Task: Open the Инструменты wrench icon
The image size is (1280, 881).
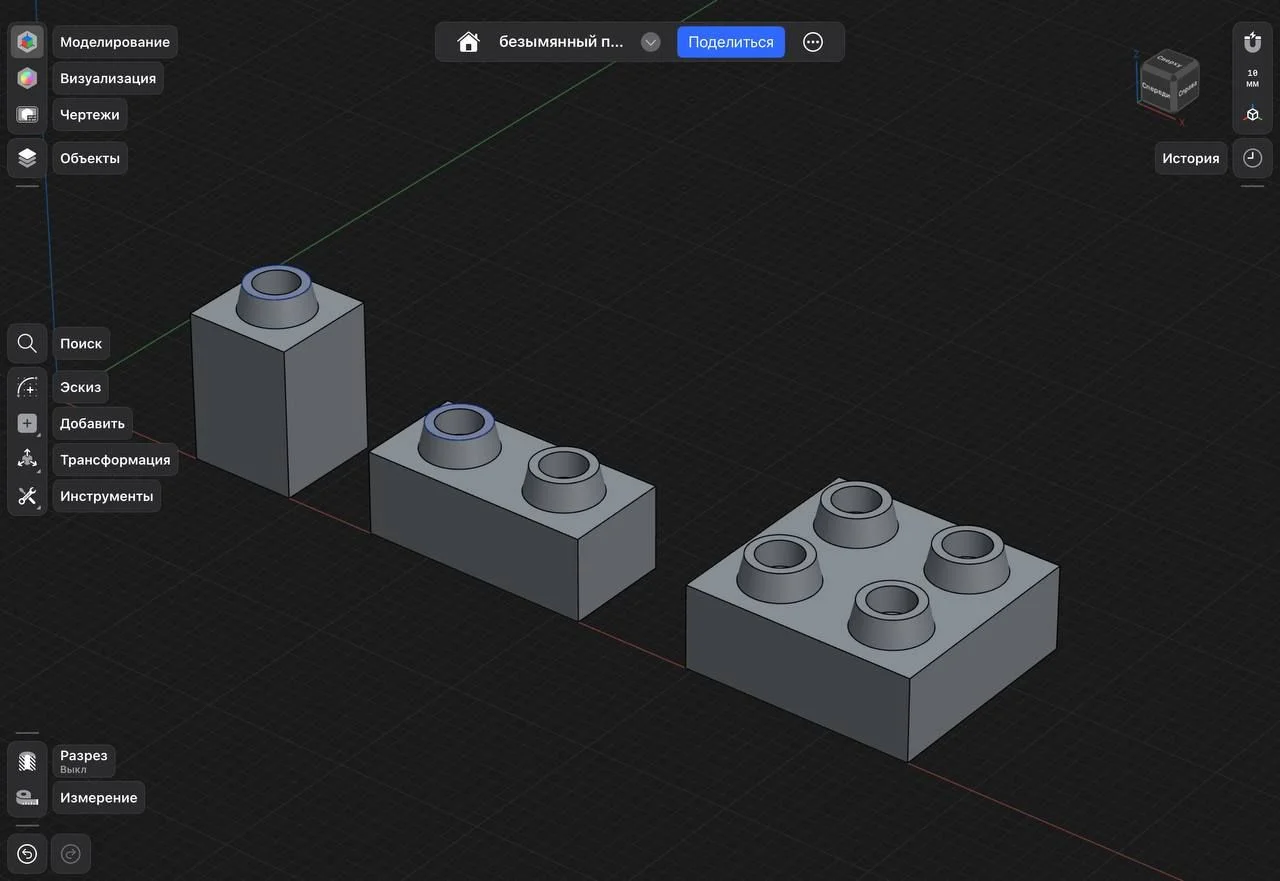Action: (27, 495)
